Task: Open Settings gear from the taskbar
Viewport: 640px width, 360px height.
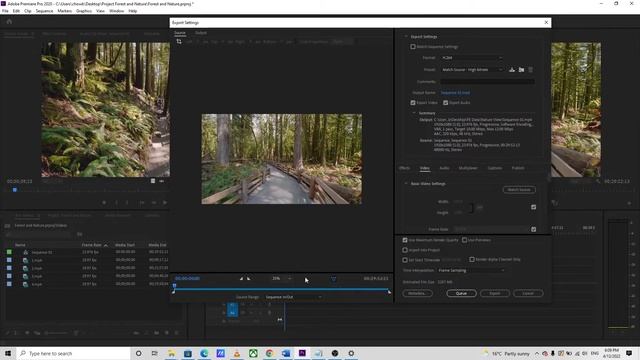Action: [x=351, y=353]
